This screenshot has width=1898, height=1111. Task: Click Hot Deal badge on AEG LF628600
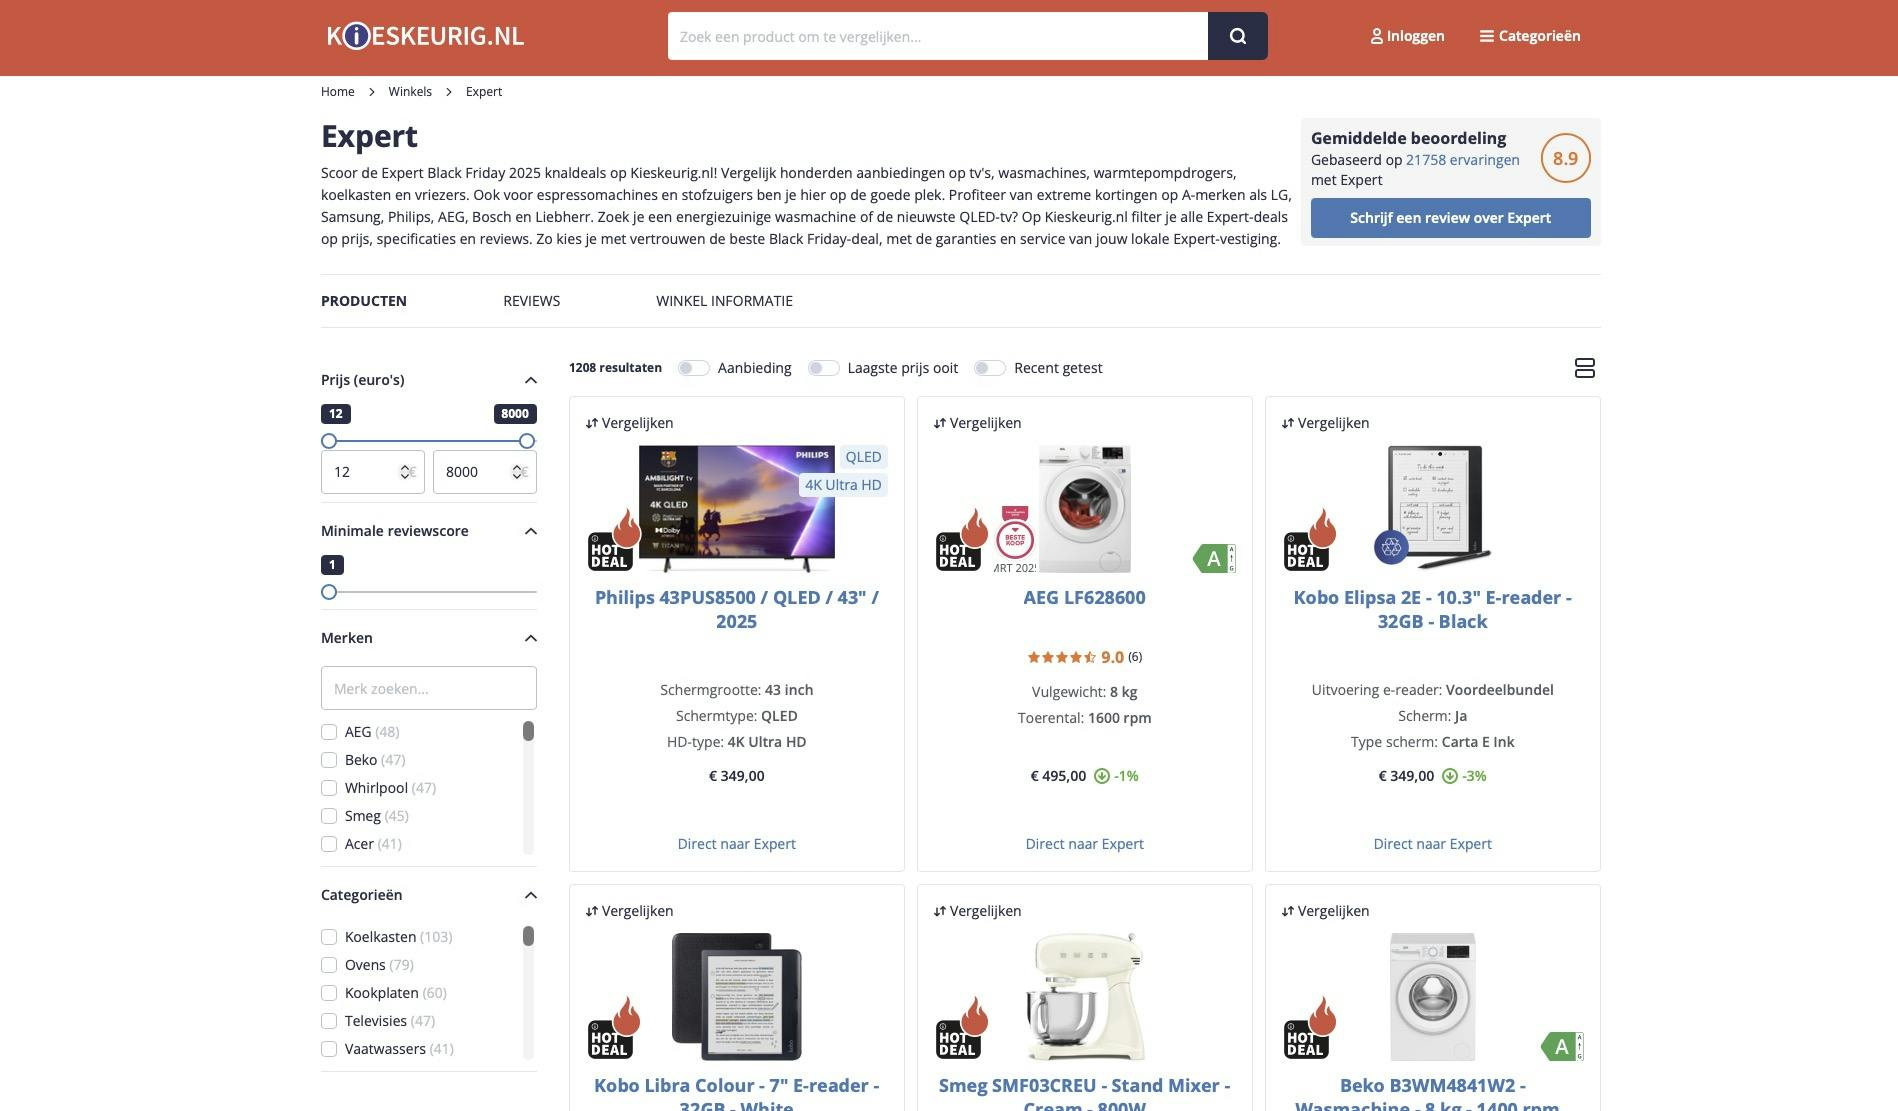click(x=962, y=540)
